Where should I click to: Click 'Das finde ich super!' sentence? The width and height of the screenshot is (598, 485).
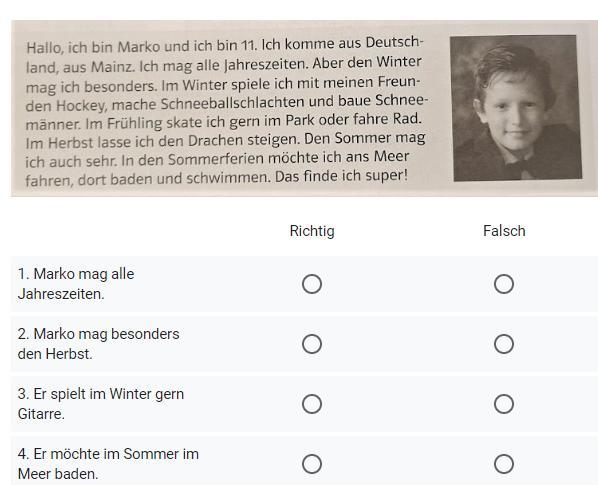click(x=341, y=176)
